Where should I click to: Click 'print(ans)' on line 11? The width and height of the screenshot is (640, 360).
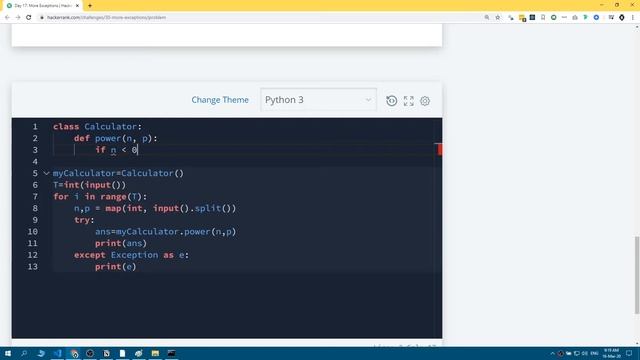click(x=121, y=243)
